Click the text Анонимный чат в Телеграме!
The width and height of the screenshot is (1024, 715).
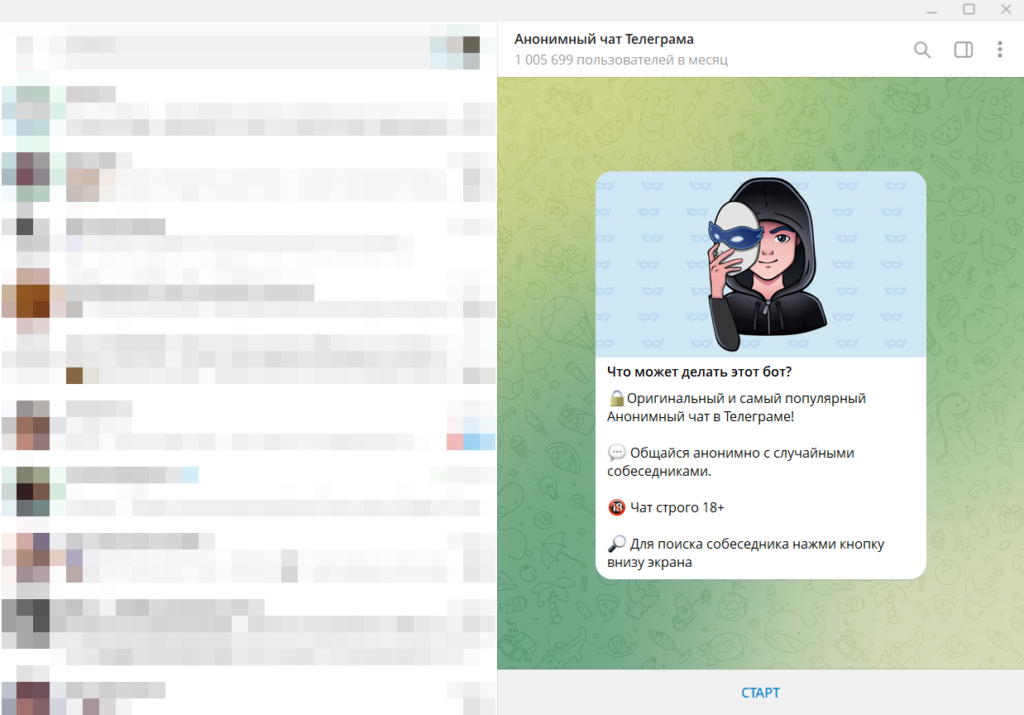pyautogui.click(x=701, y=417)
